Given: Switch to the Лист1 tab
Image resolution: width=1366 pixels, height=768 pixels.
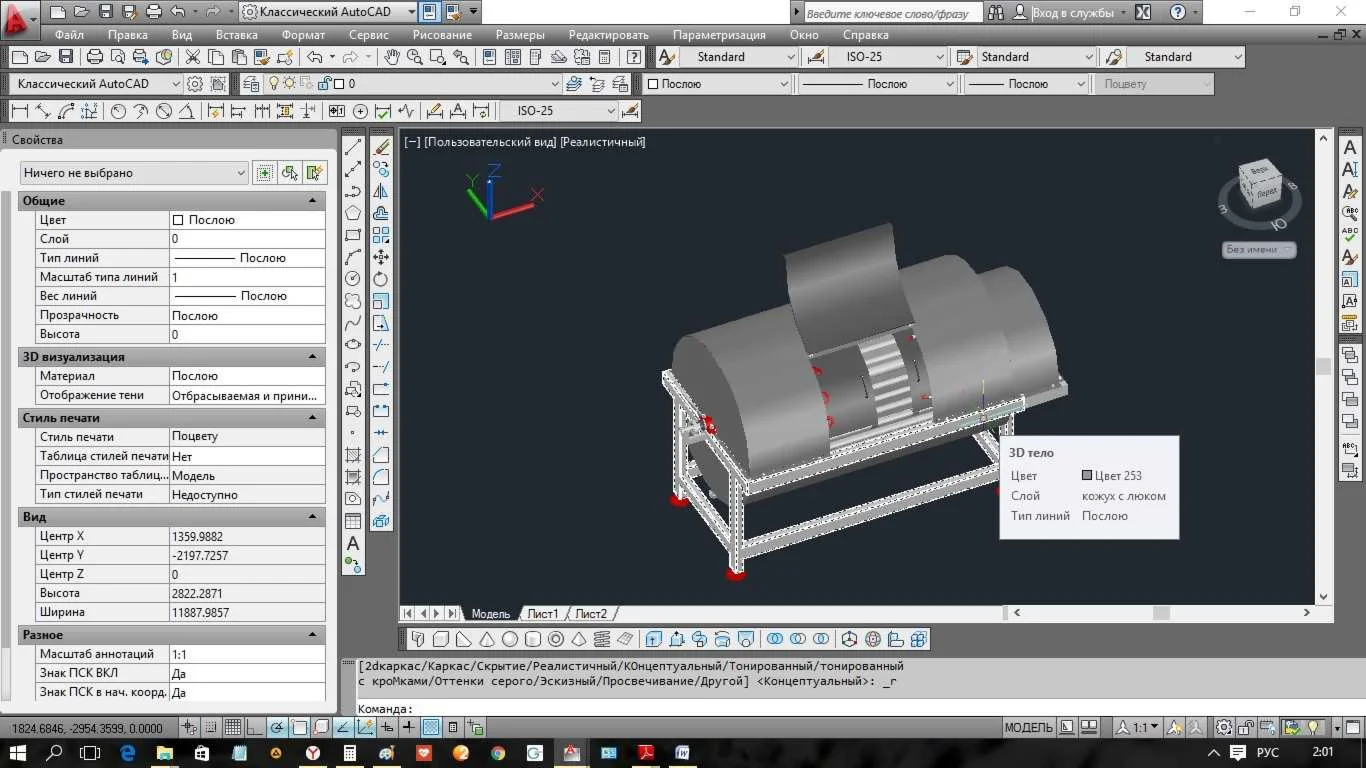Looking at the screenshot, I should pyautogui.click(x=542, y=613).
